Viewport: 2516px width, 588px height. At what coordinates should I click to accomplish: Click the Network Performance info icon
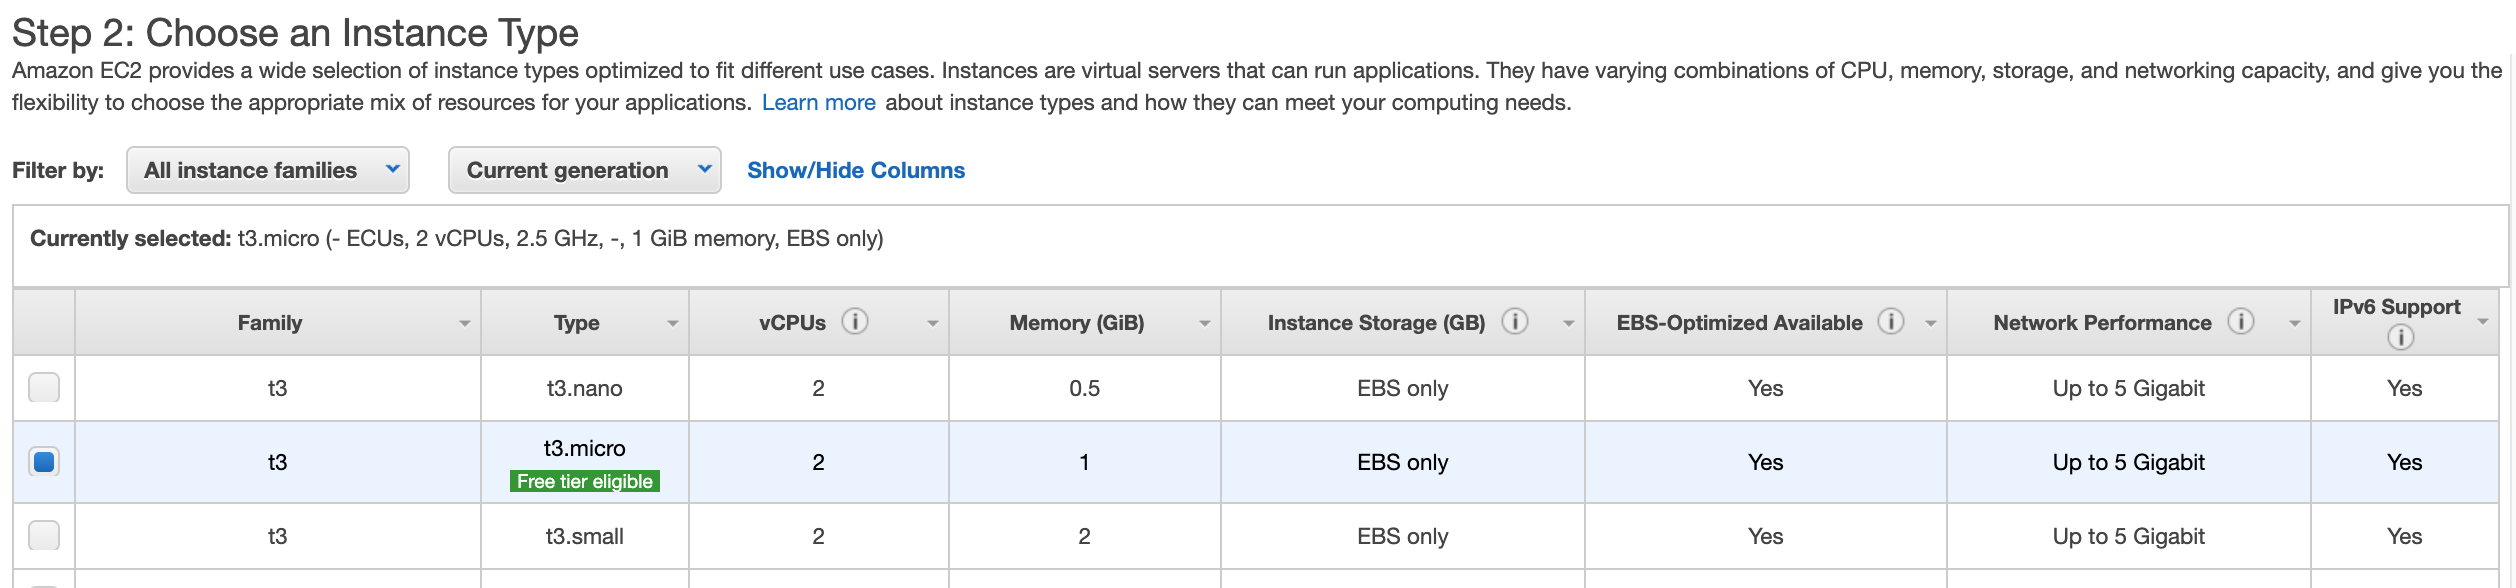coord(2241,321)
